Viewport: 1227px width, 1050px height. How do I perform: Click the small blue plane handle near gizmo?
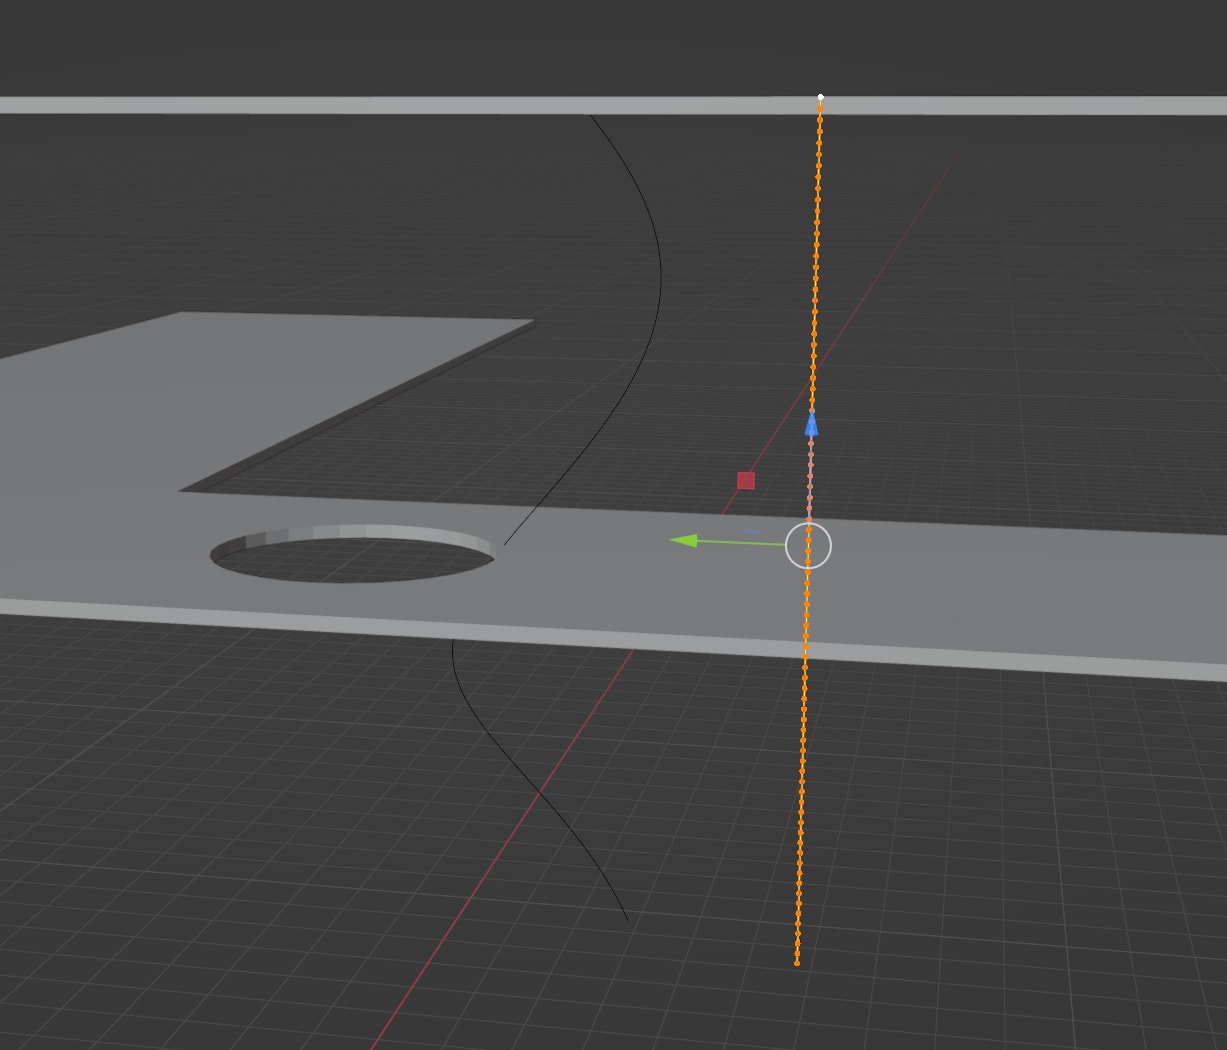[752, 531]
